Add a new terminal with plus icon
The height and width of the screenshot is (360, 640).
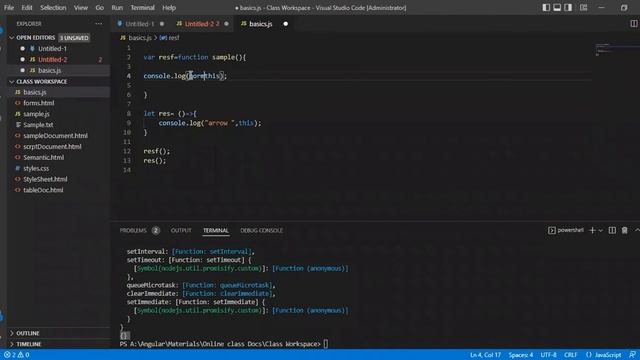[x=592, y=230]
